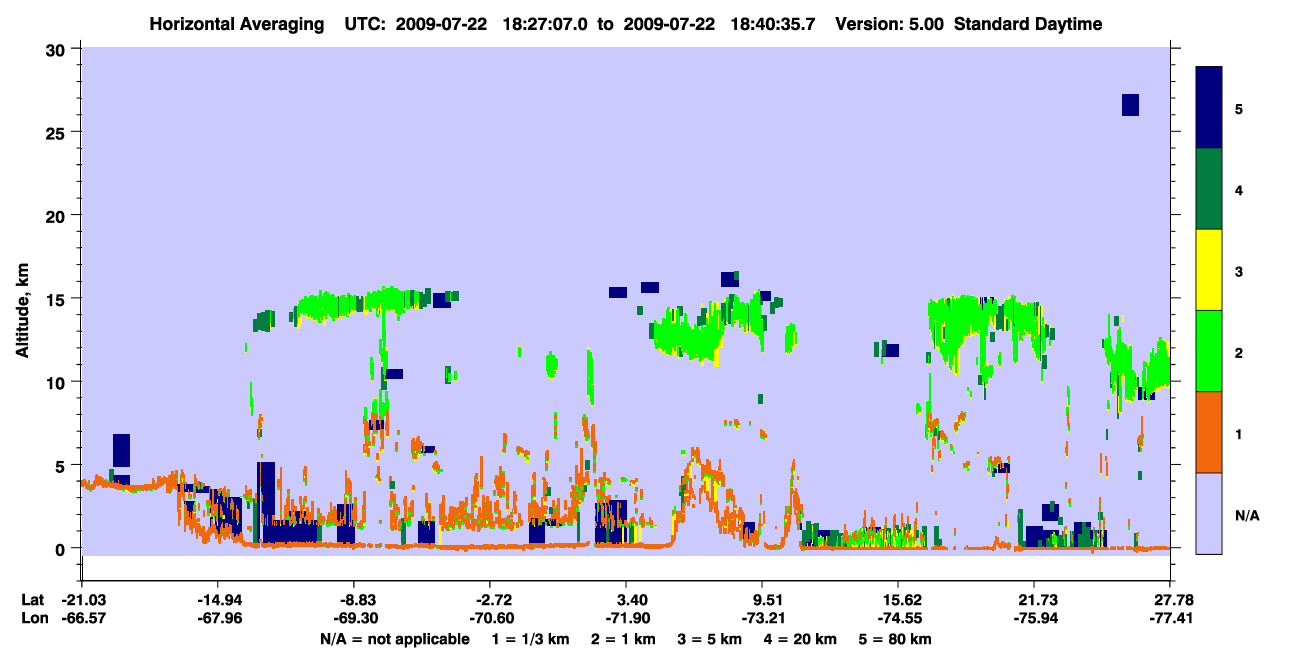Click the latitude value '-2.72'
This screenshot has width=1300, height=667.
point(493,600)
